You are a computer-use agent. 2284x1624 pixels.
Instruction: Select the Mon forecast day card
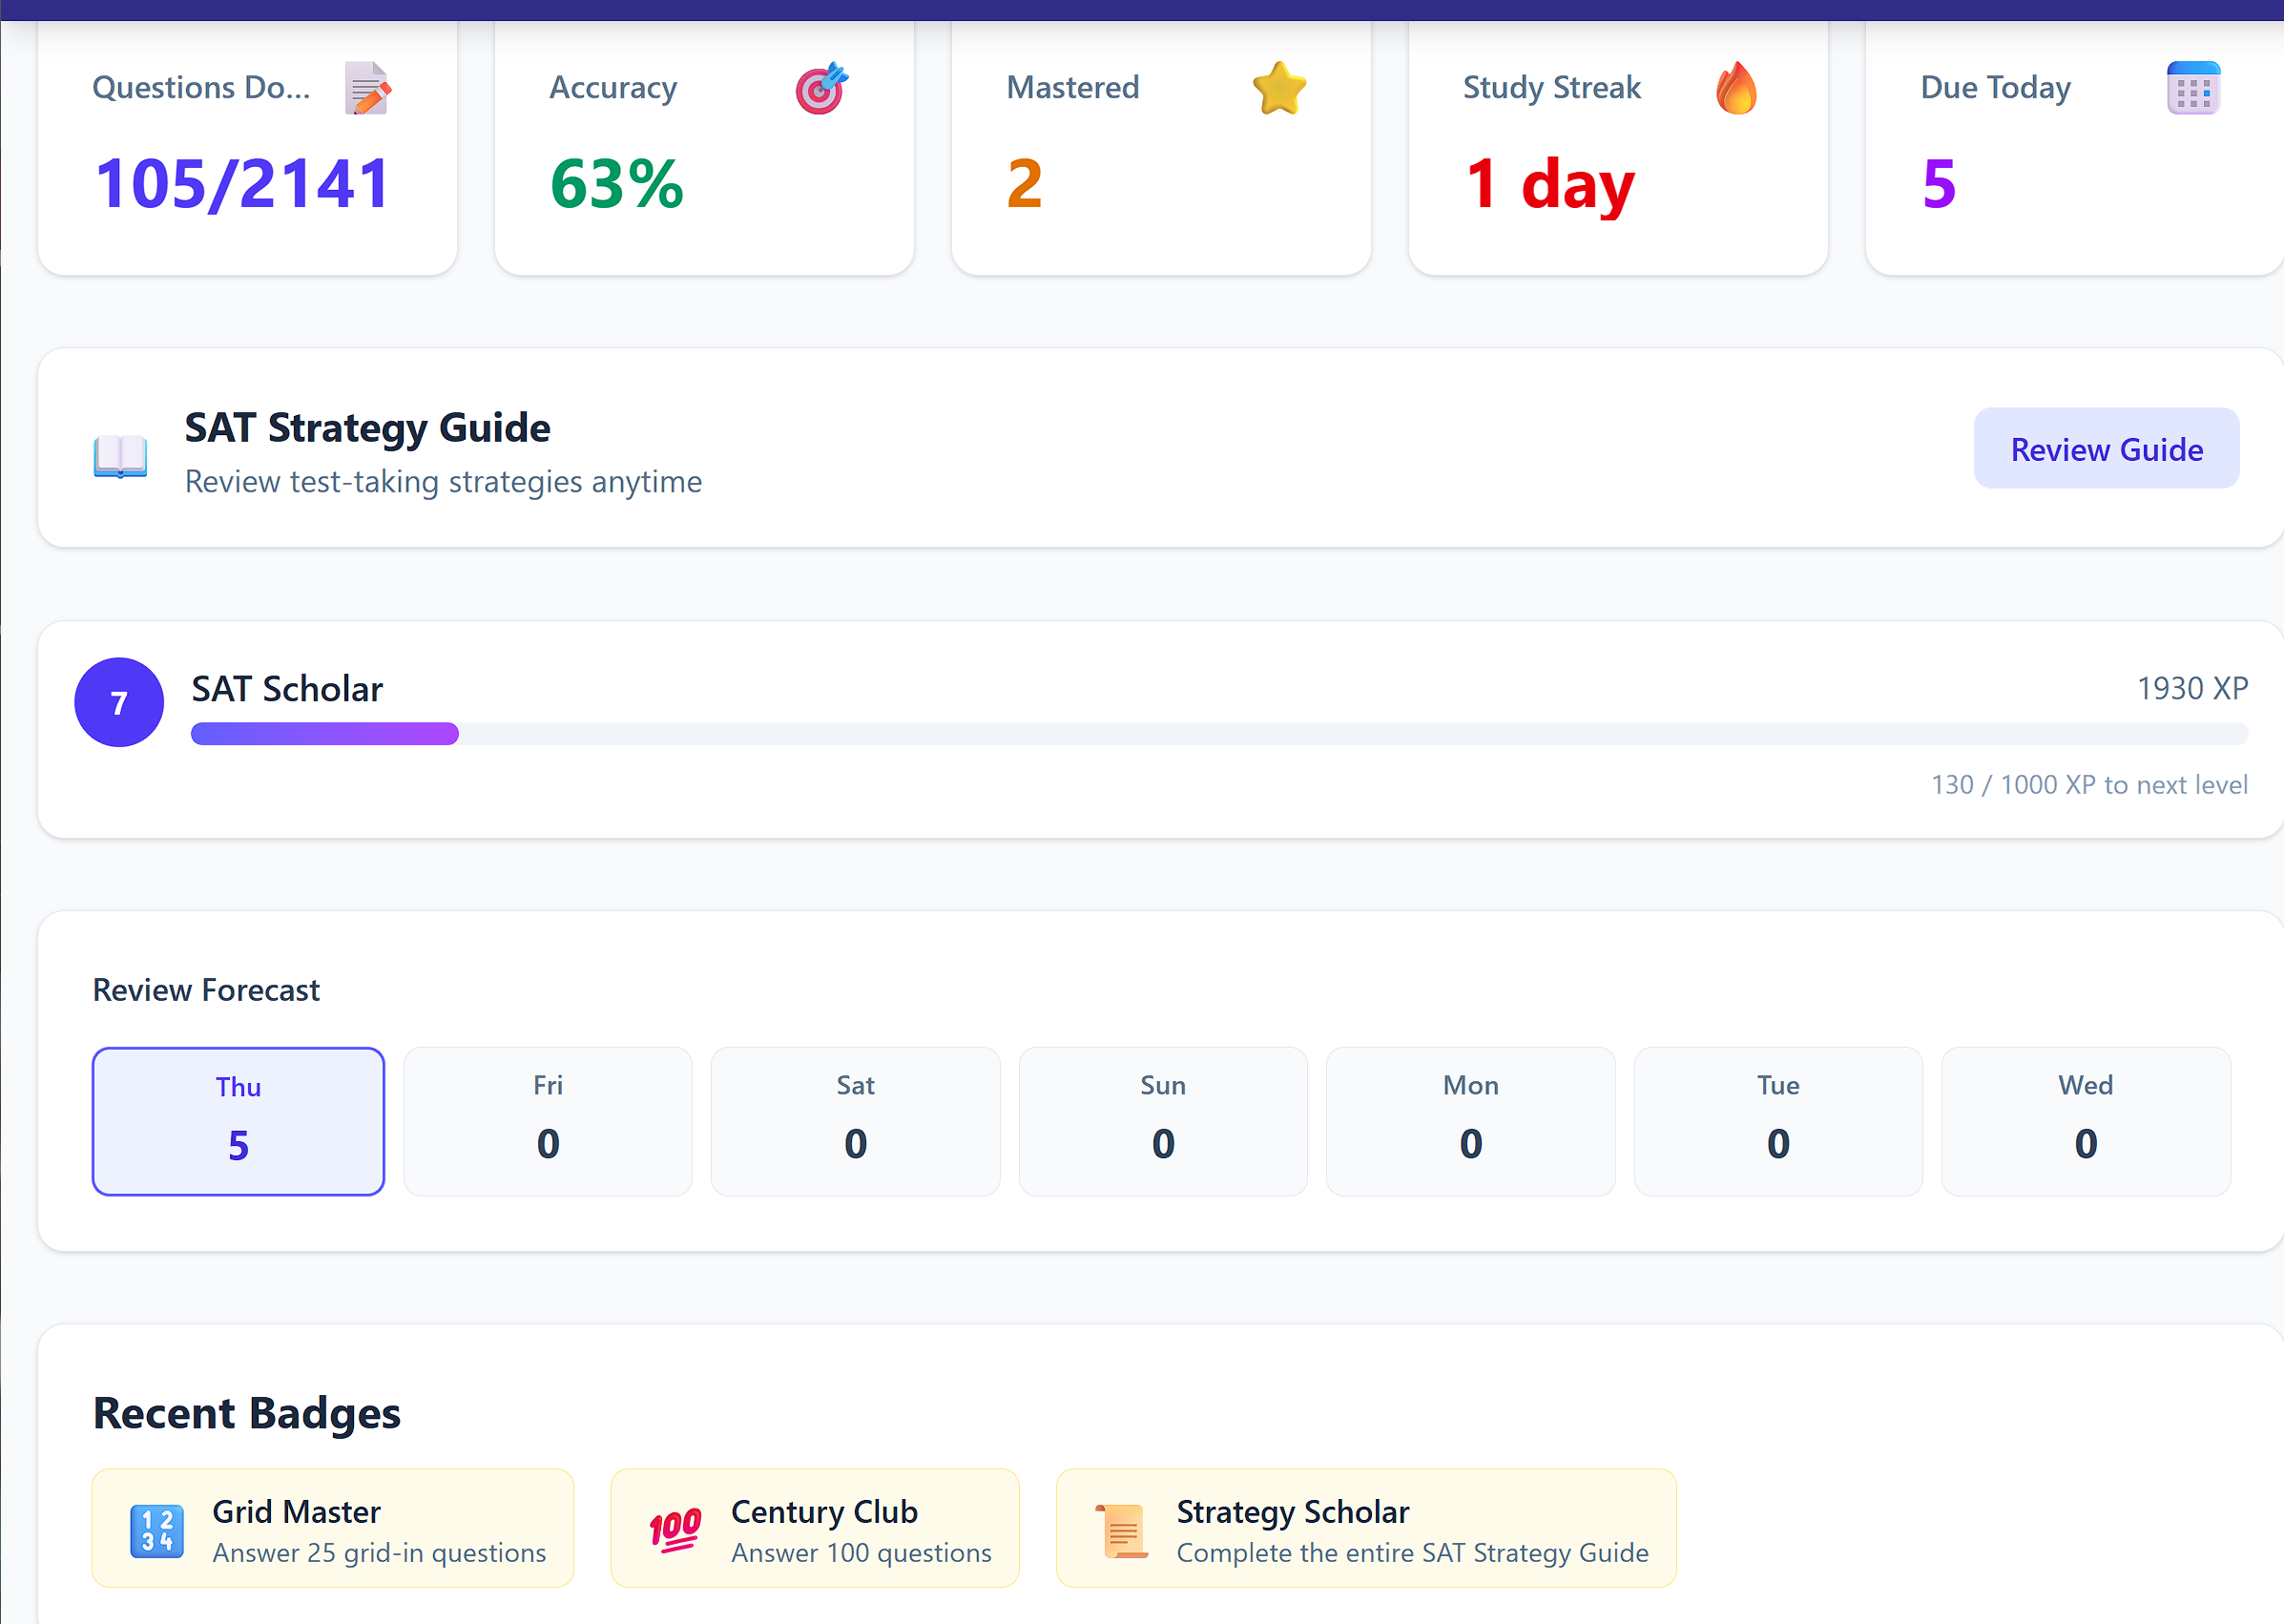pos(1470,1121)
